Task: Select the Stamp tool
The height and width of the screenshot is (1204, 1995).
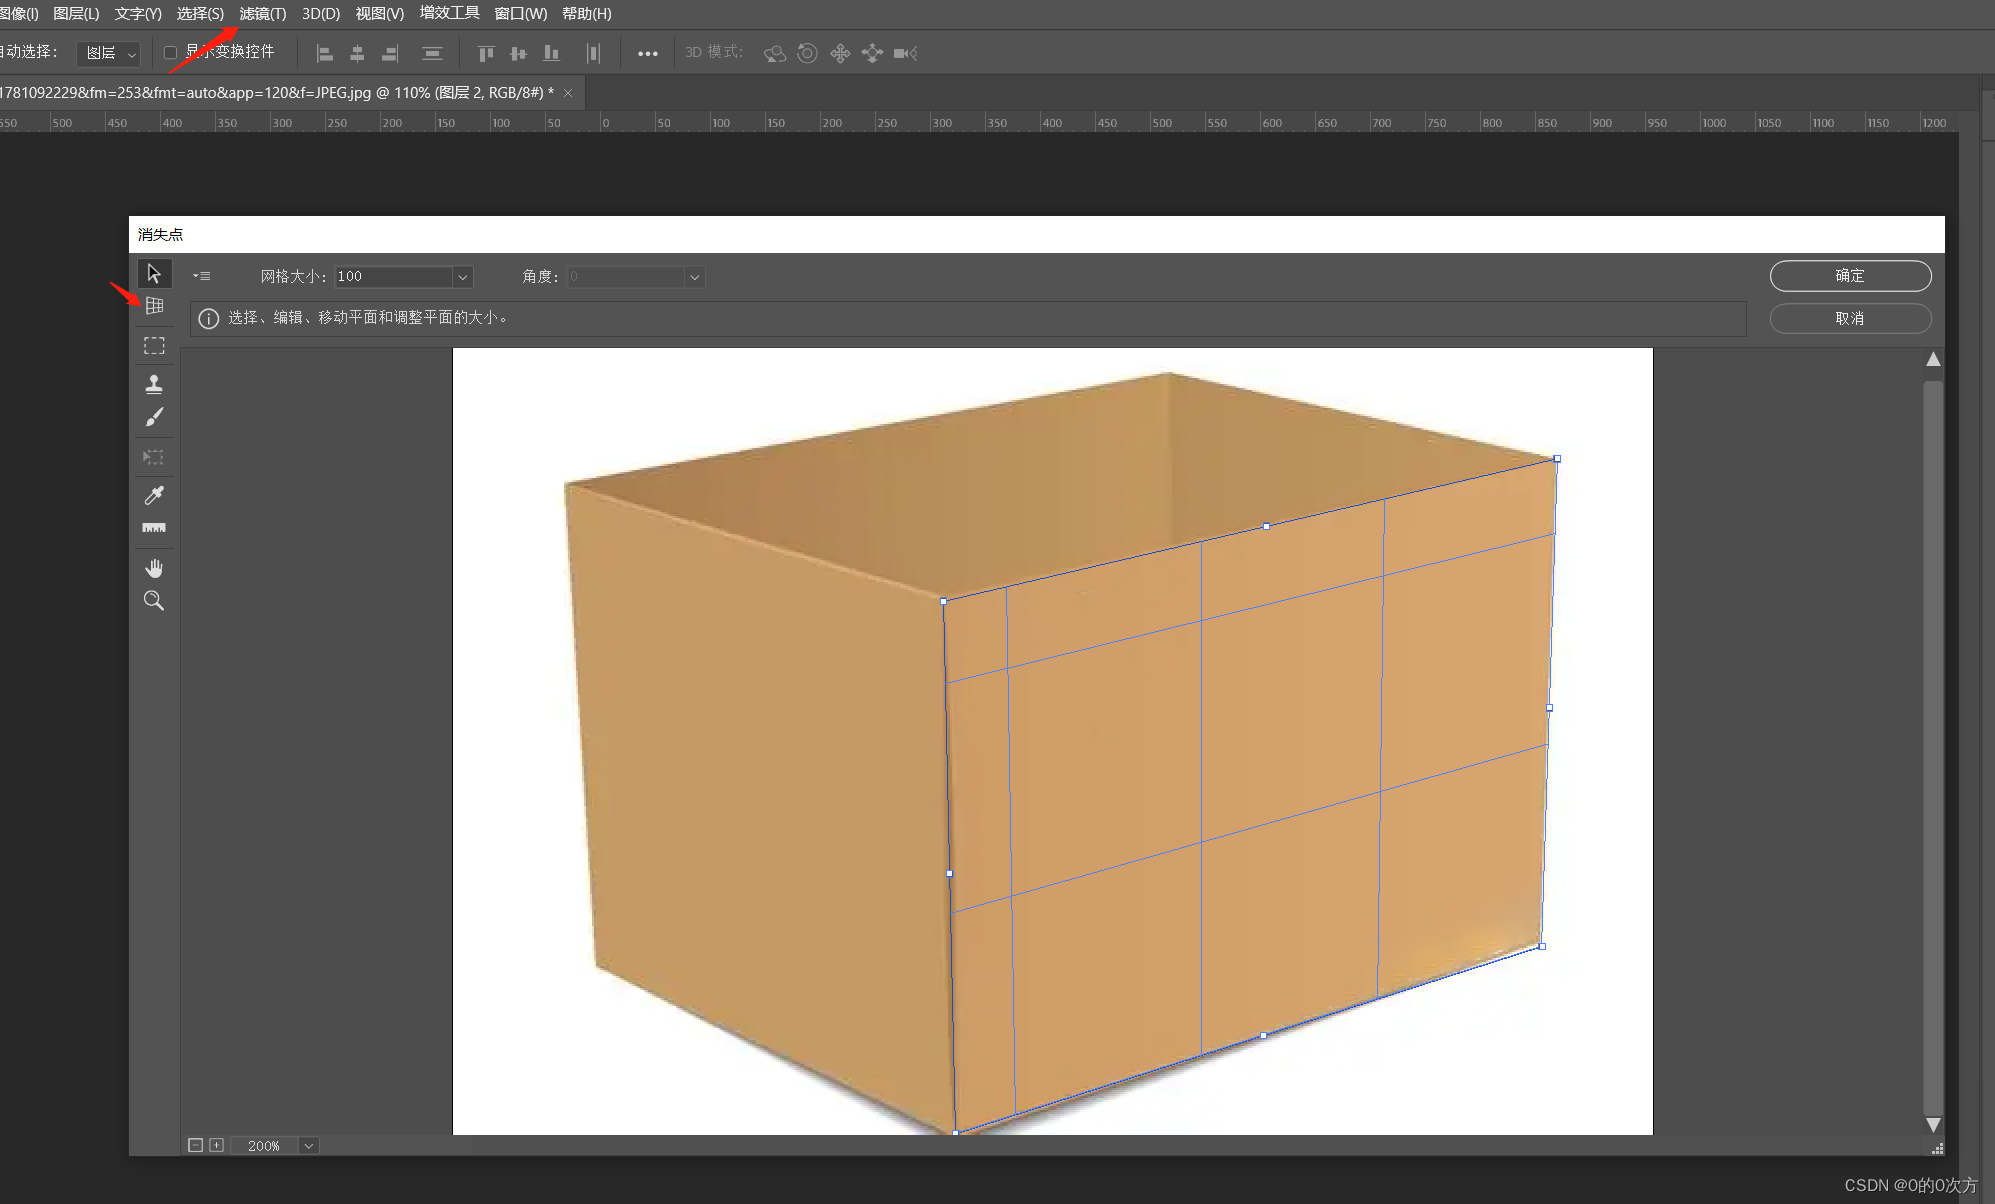Action: 154,384
